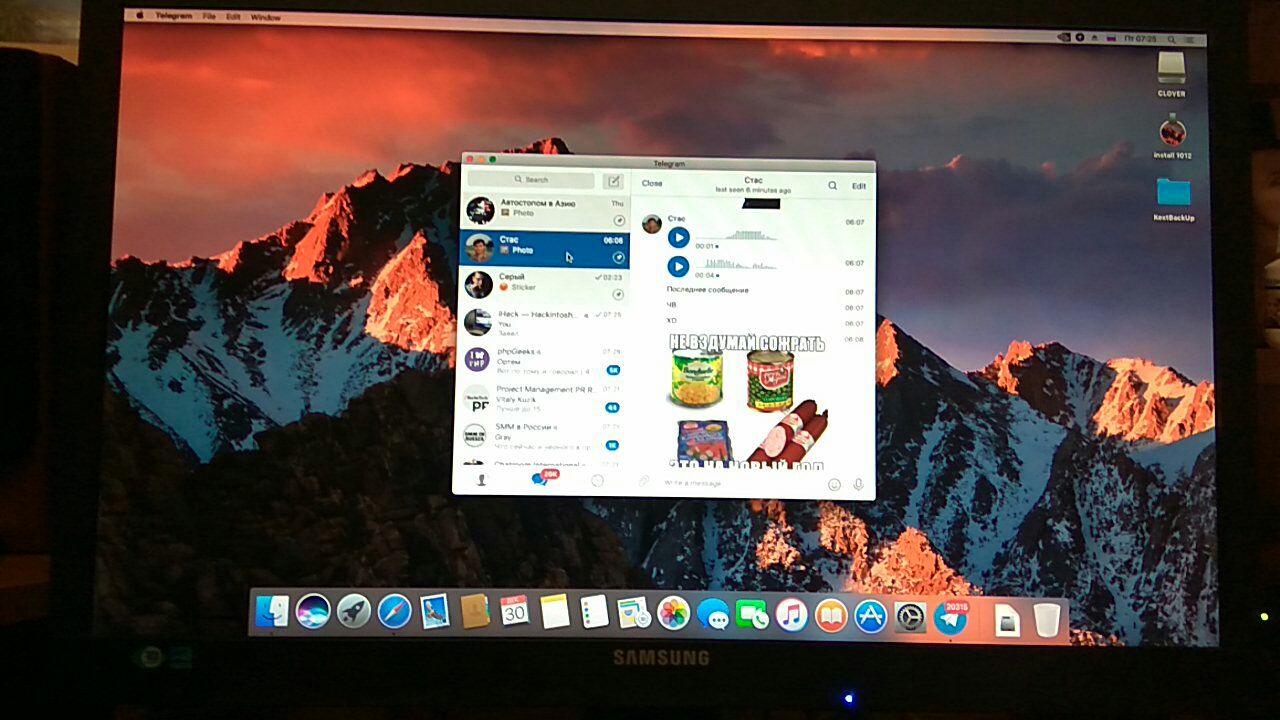This screenshot has width=1280, height=720.
Task: Open the Apple menu
Action: click(x=139, y=16)
